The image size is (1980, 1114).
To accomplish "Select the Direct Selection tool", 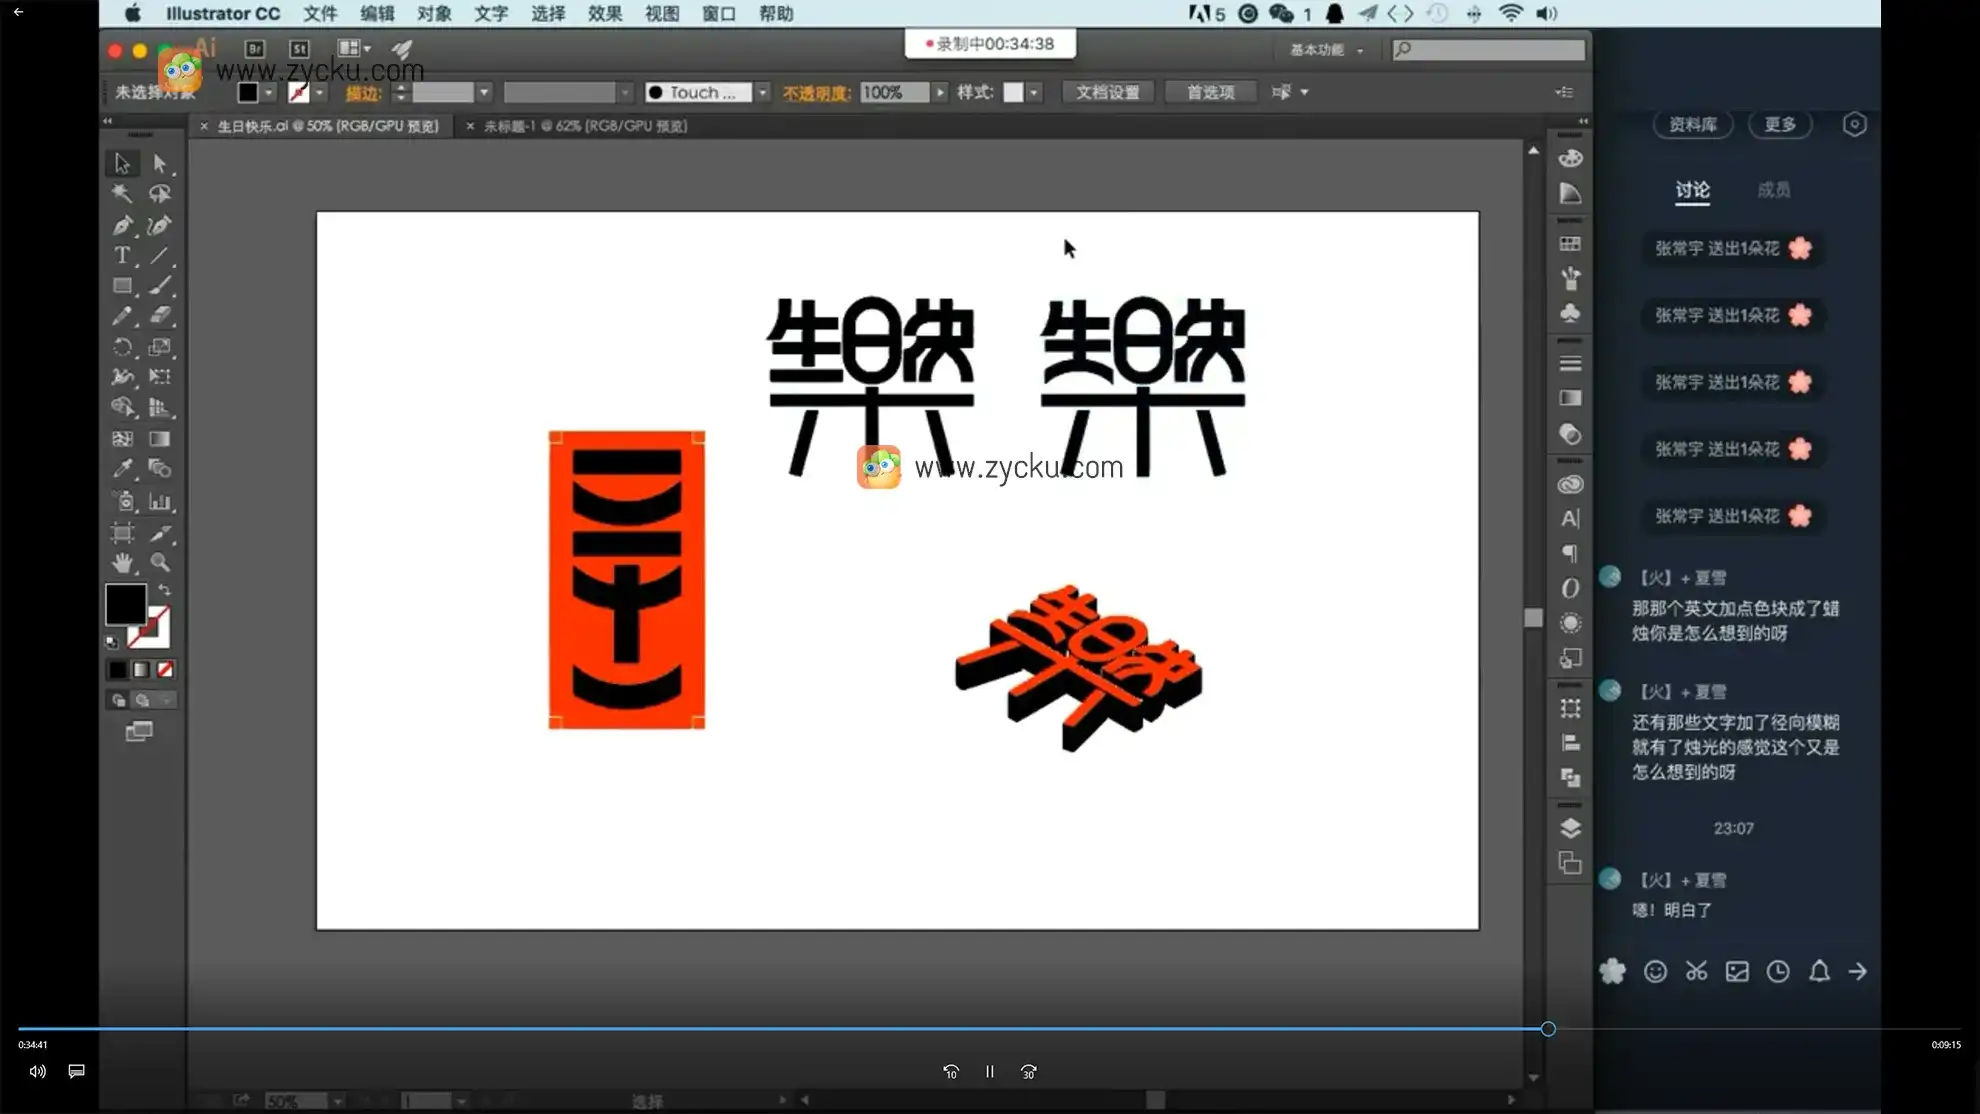I will click(x=160, y=163).
